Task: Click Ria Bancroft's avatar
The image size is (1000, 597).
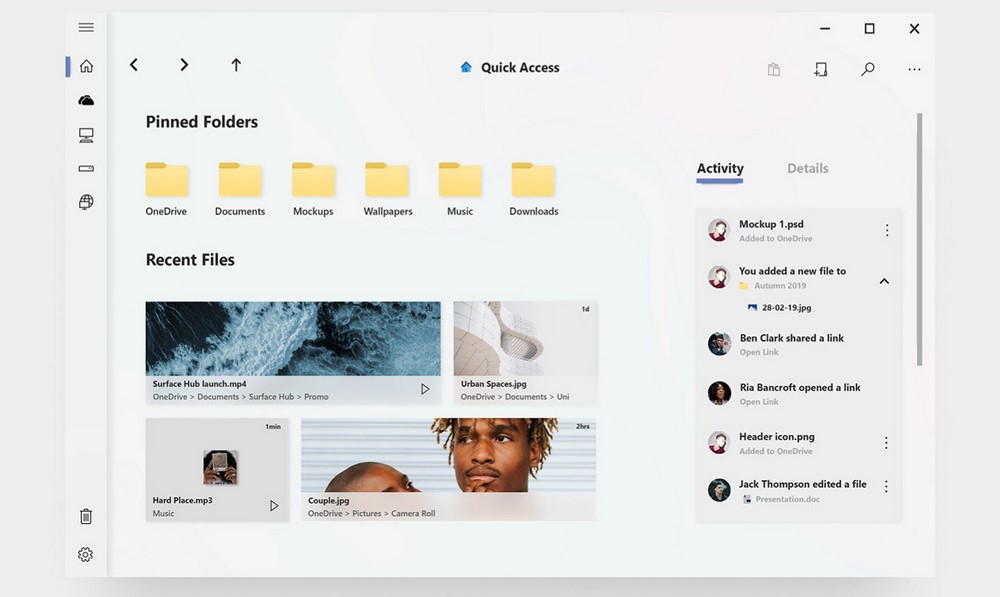Action: point(719,393)
